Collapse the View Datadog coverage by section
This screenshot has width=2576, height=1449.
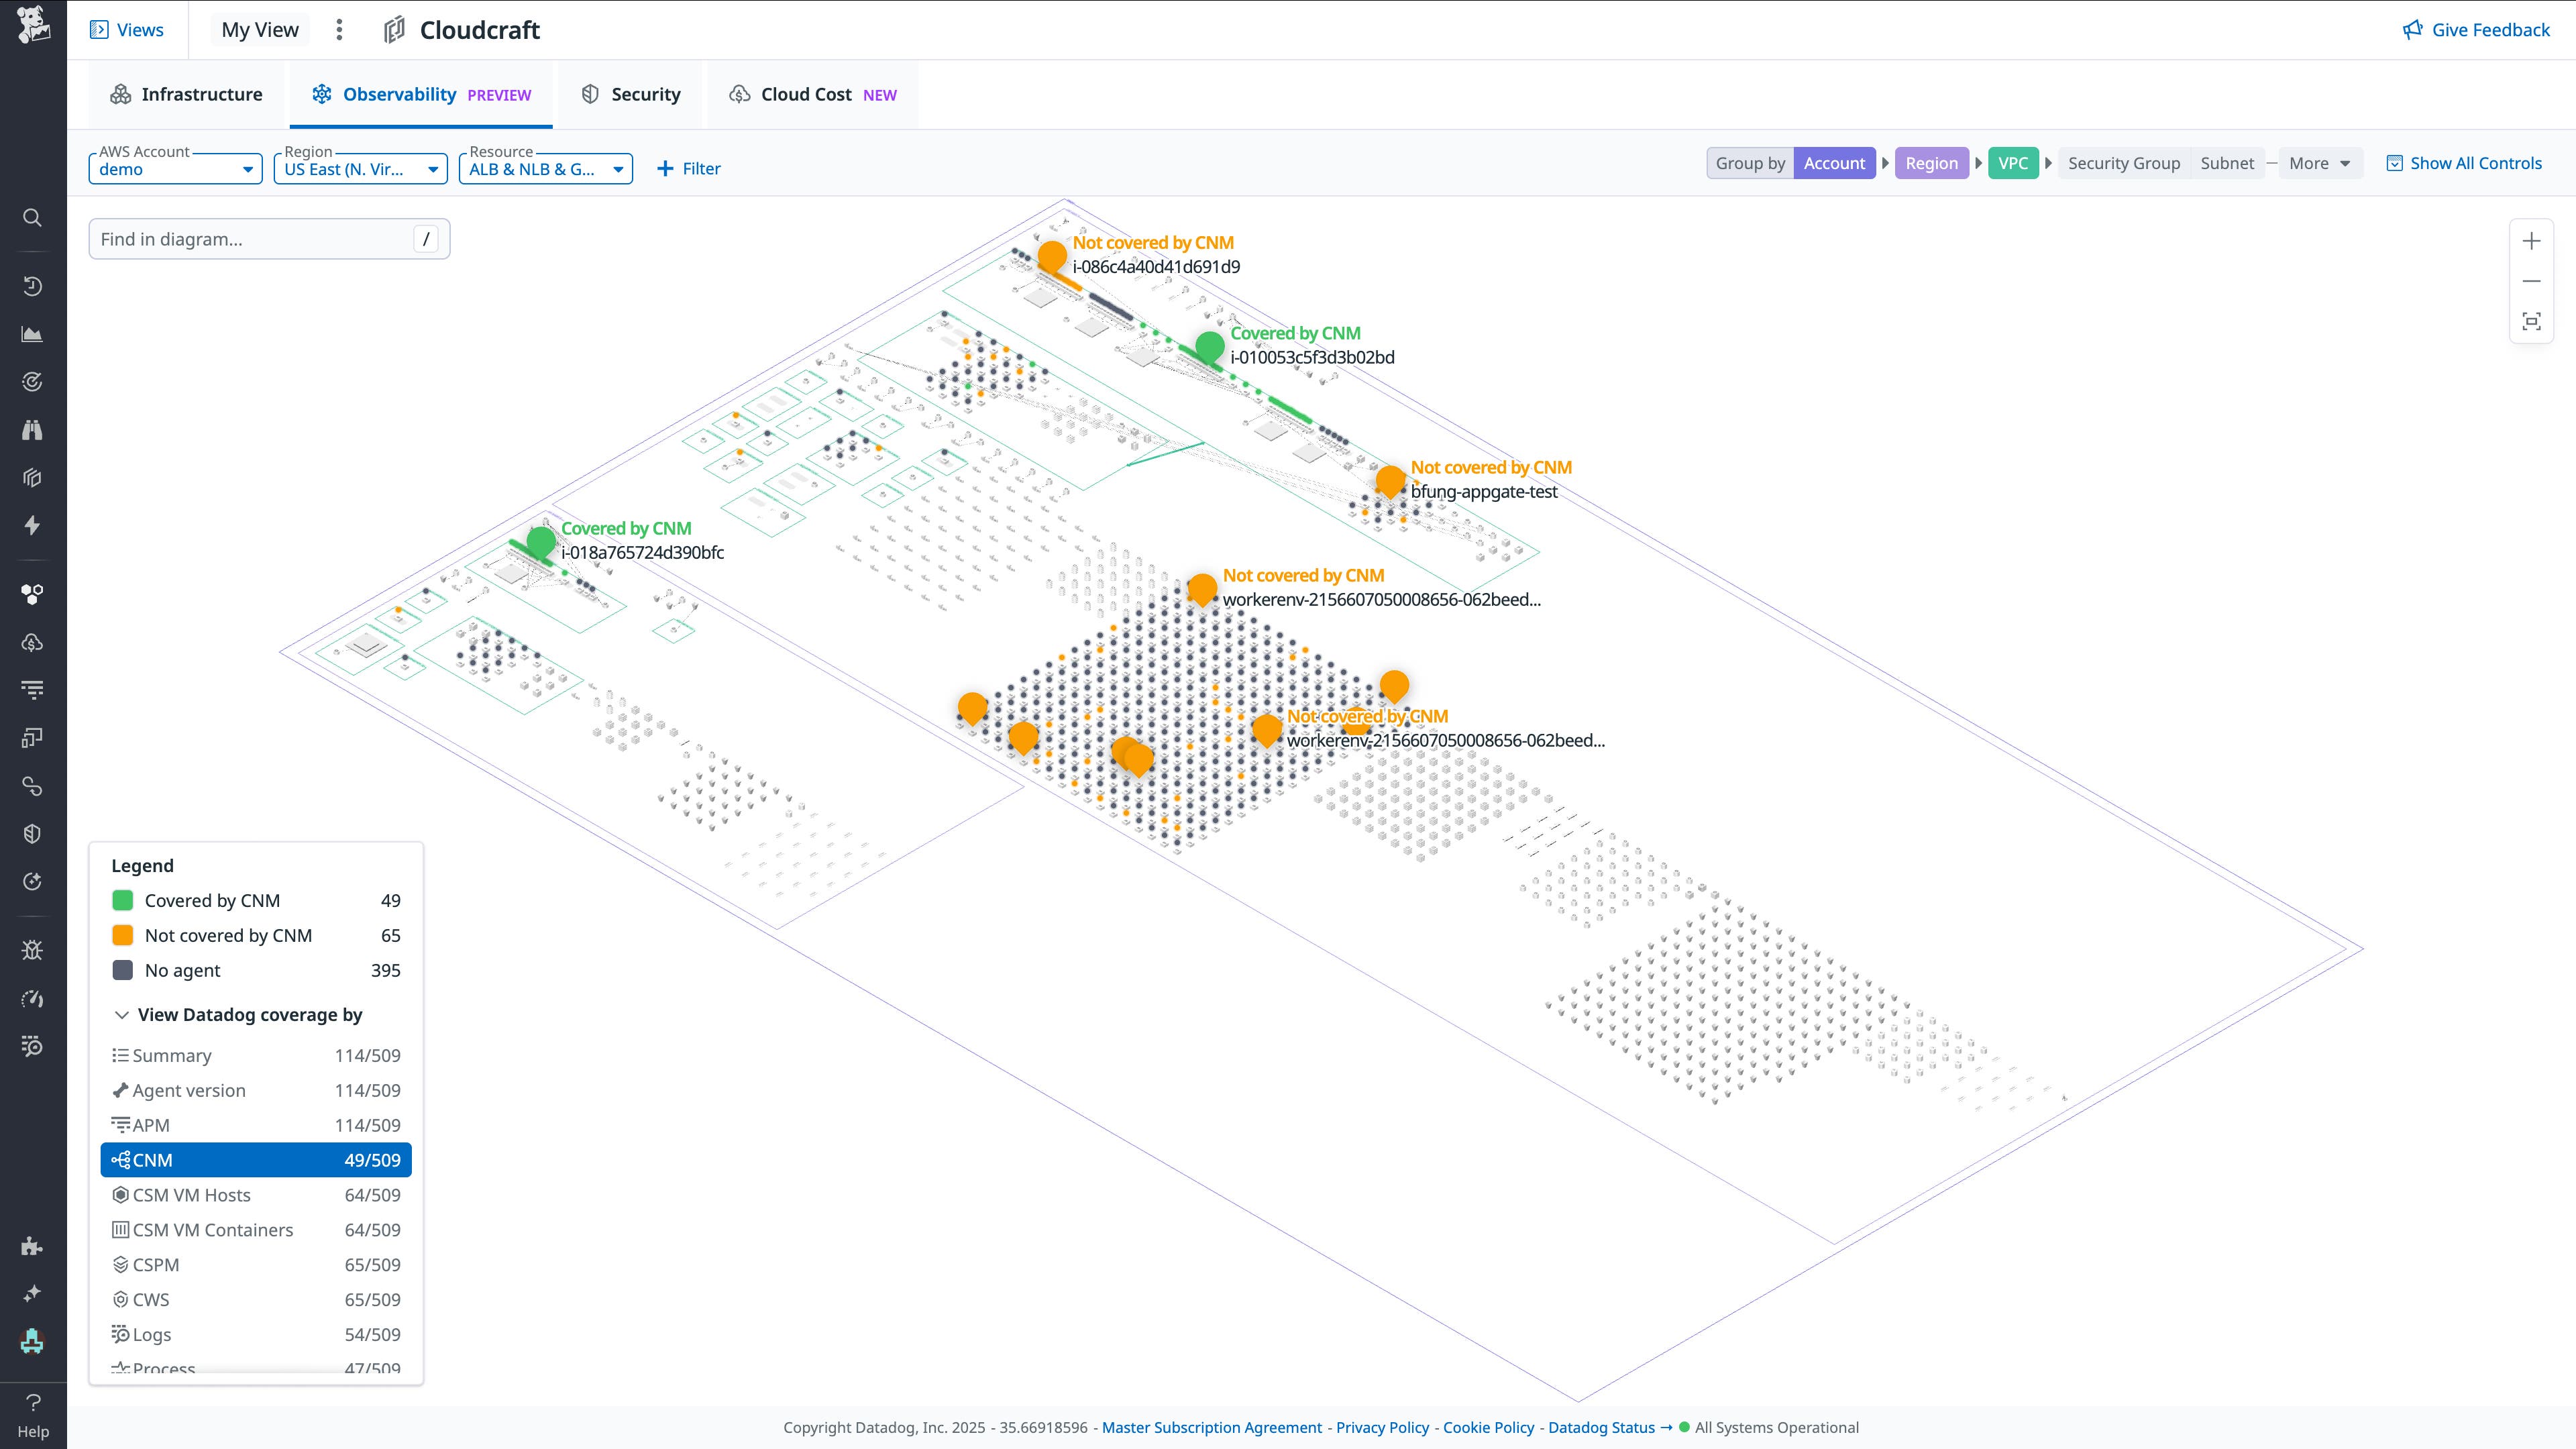coord(122,1014)
